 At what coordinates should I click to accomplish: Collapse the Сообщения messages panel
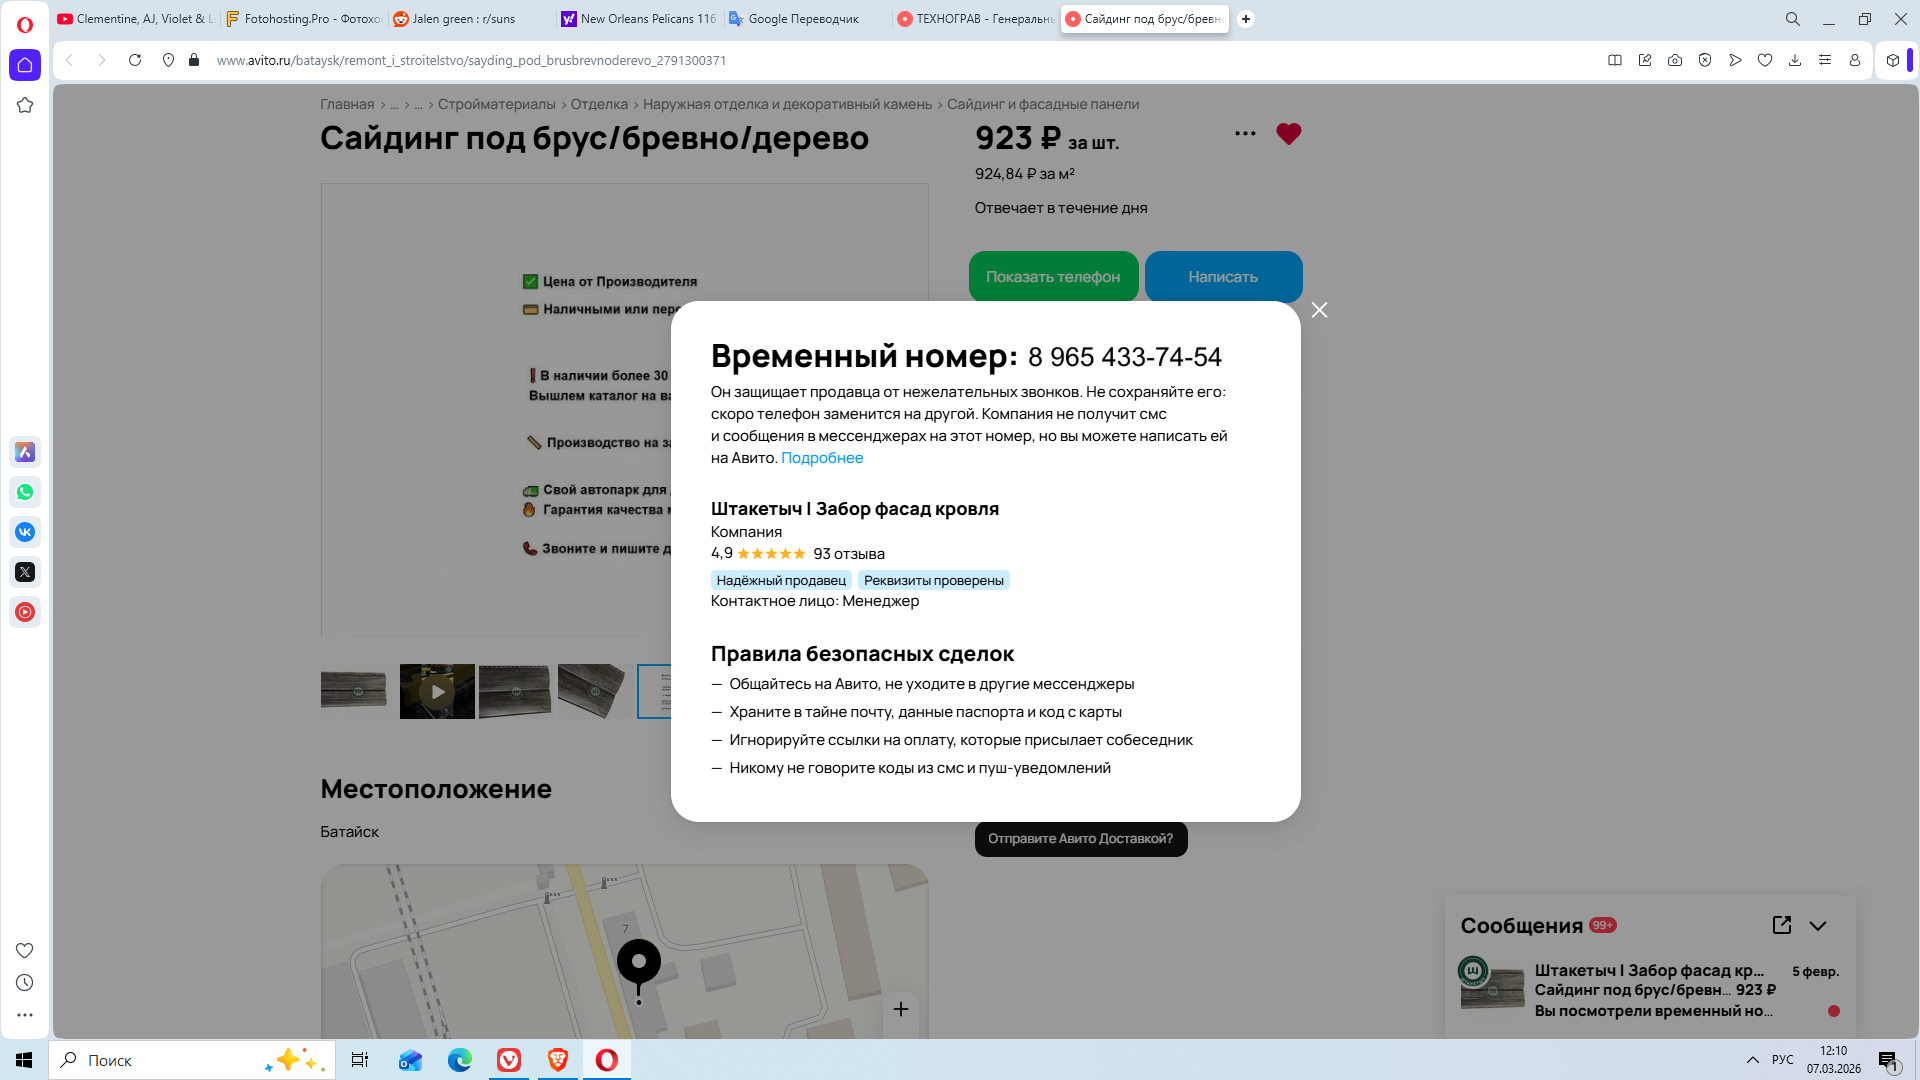point(1818,926)
